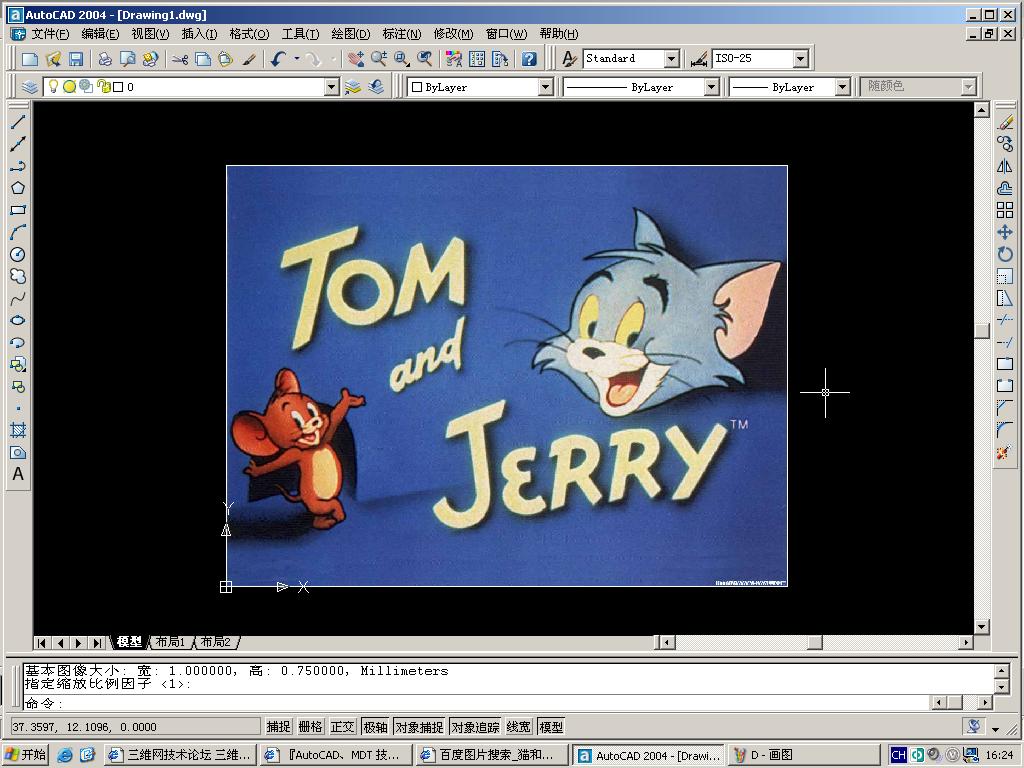Click the Offset tool
Viewport: 1024px width, 768px height.
point(1005,188)
